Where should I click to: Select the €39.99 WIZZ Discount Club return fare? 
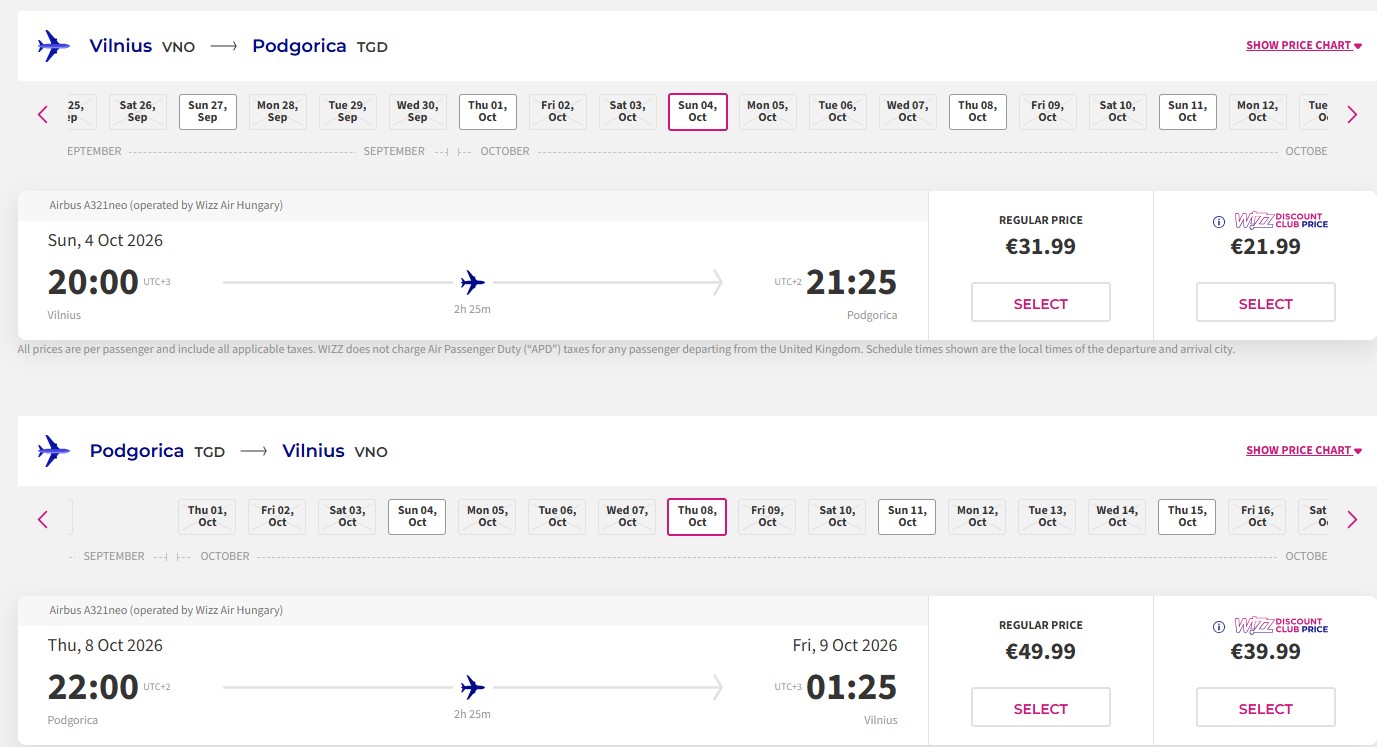coord(1266,708)
